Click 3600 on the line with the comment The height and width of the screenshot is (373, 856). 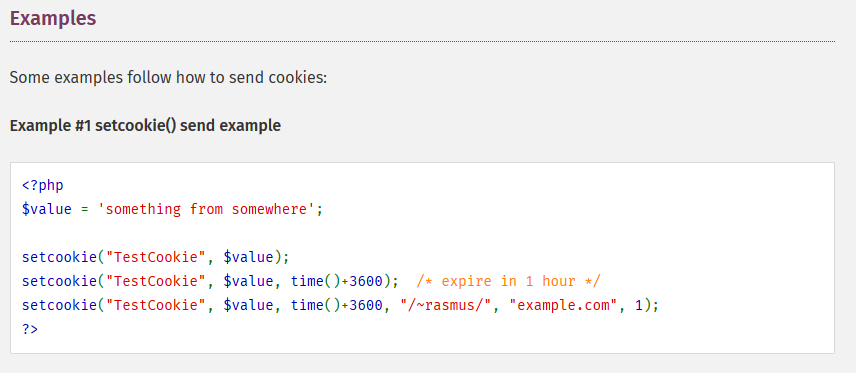point(366,281)
